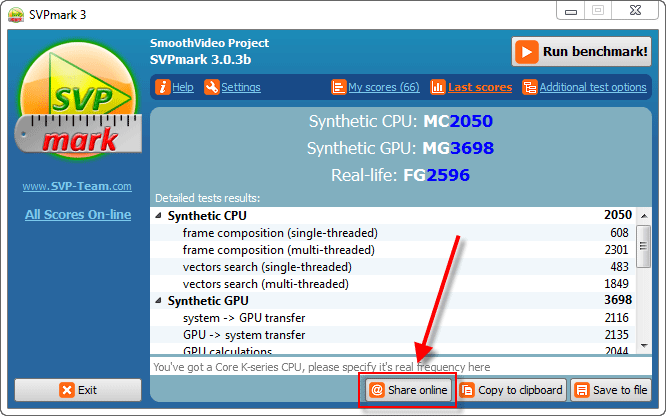The image size is (666, 416).
Task: Click the My scores list icon
Action: point(338,87)
